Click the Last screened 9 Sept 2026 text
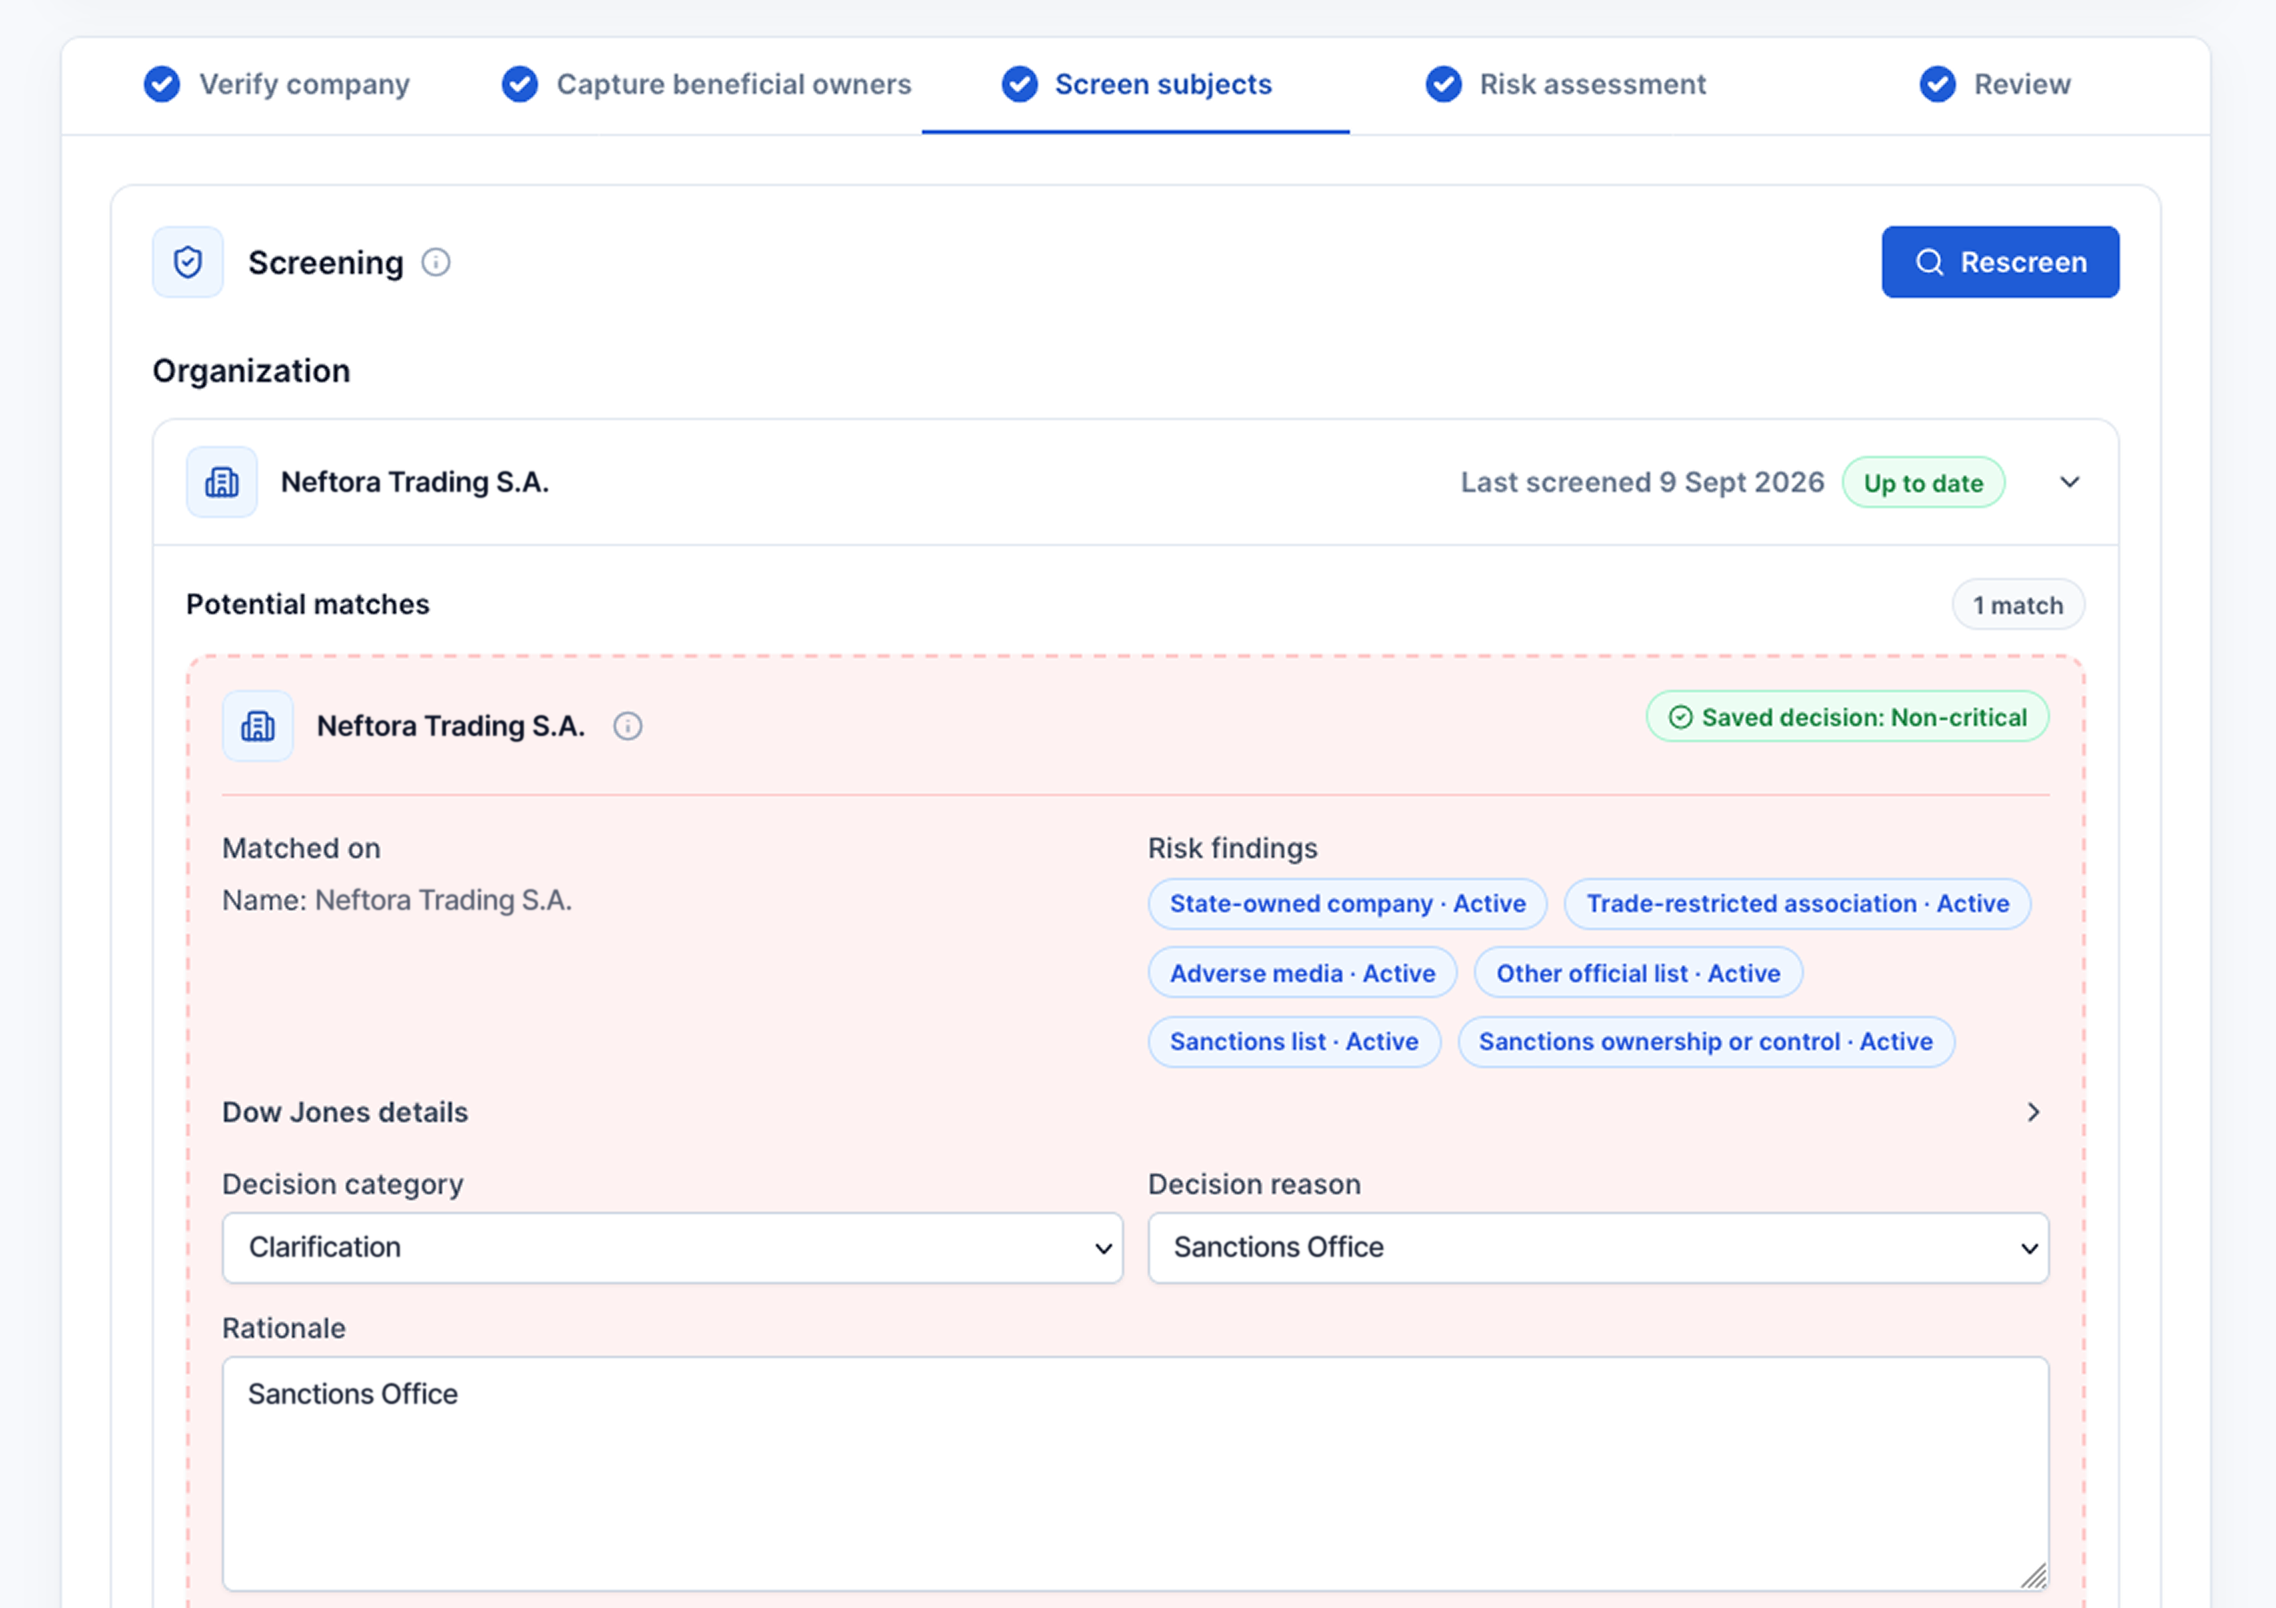2276x1608 pixels. click(1642, 482)
